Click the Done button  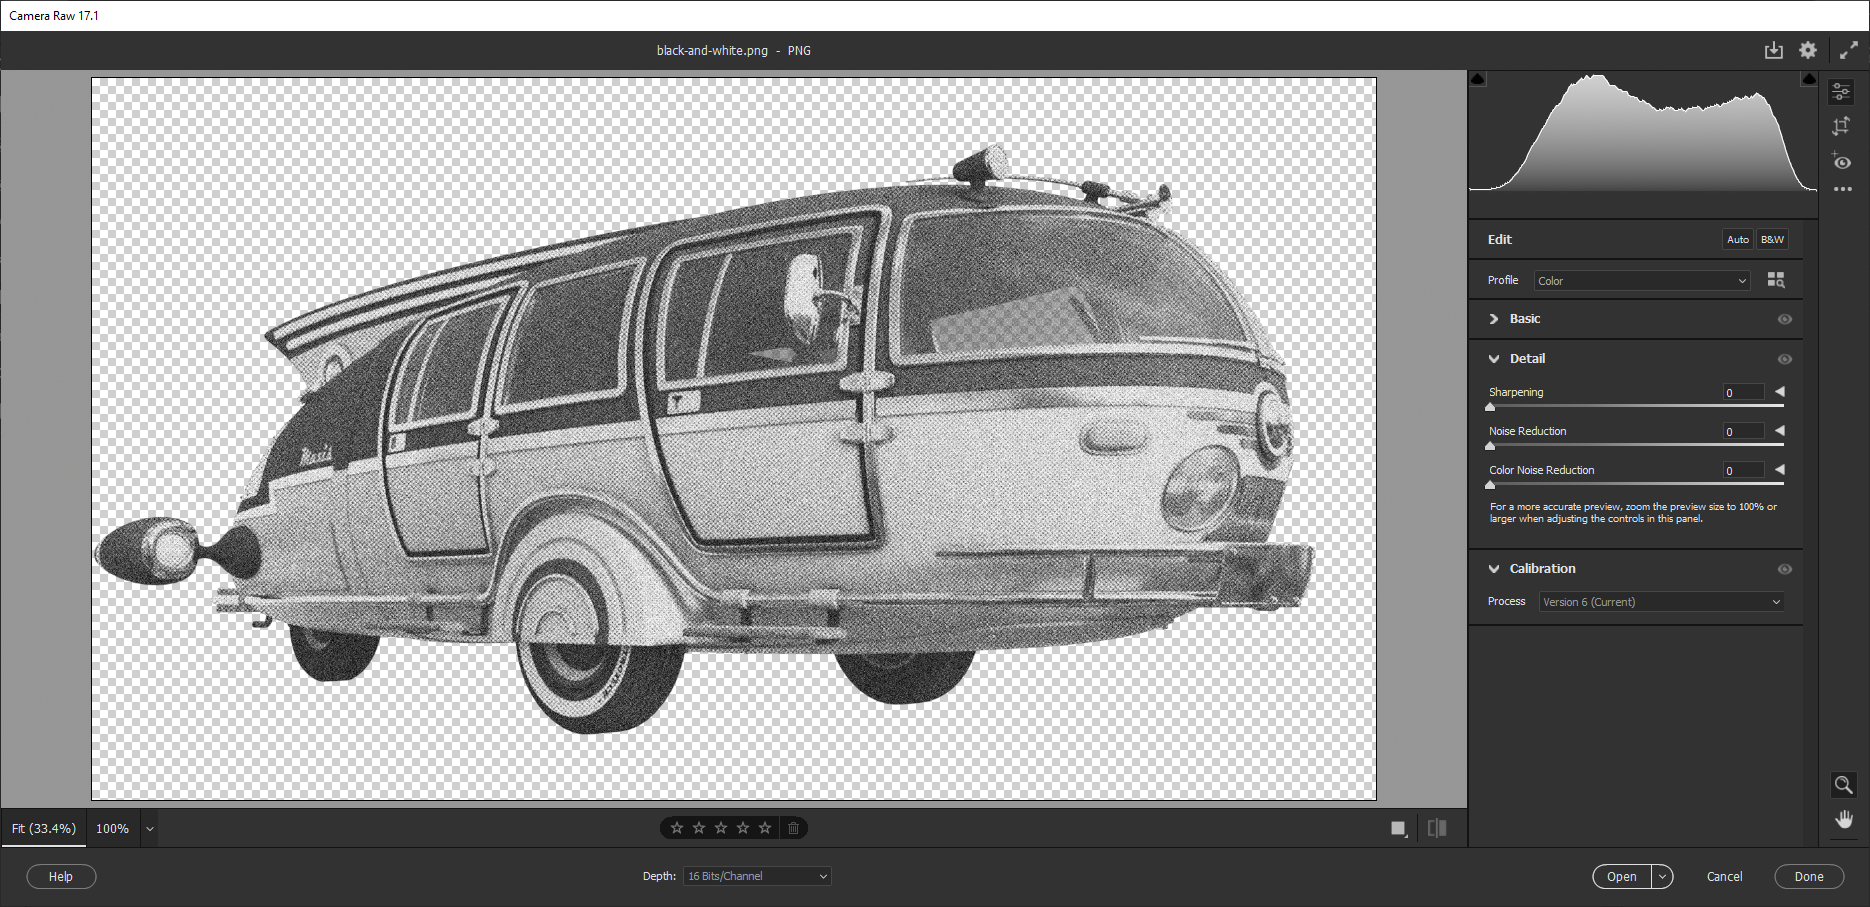click(1808, 876)
